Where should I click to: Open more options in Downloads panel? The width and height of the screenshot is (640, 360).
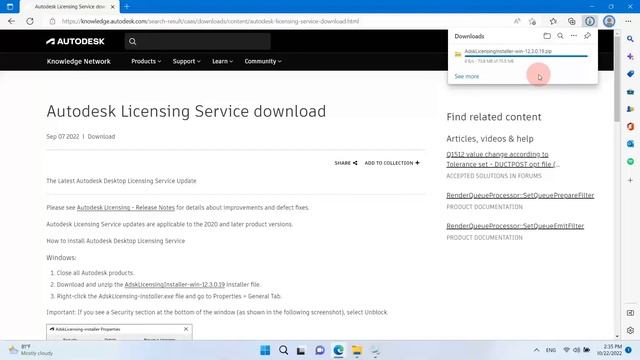click(574, 36)
